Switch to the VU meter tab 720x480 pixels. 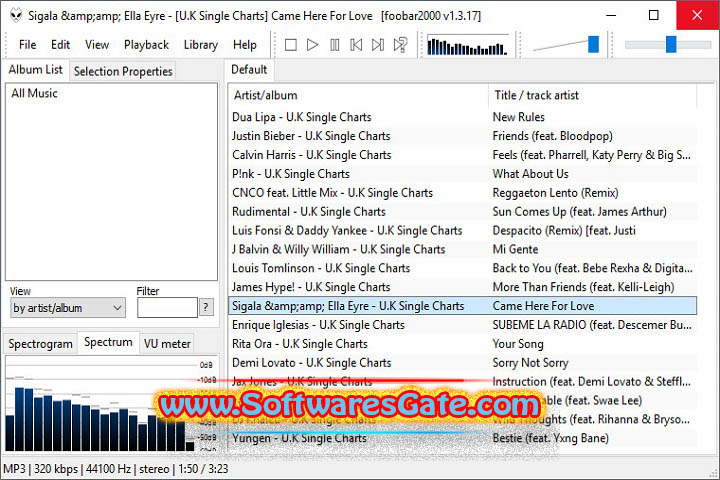[167, 344]
